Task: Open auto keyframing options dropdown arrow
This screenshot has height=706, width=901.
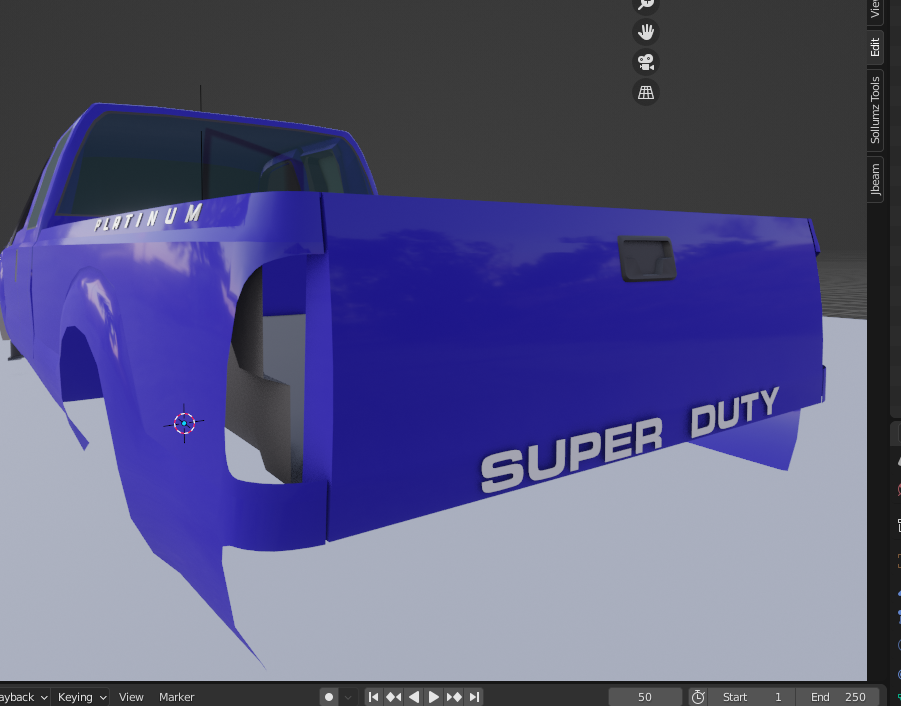Action: pyautogui.click(x=348, y=697)
